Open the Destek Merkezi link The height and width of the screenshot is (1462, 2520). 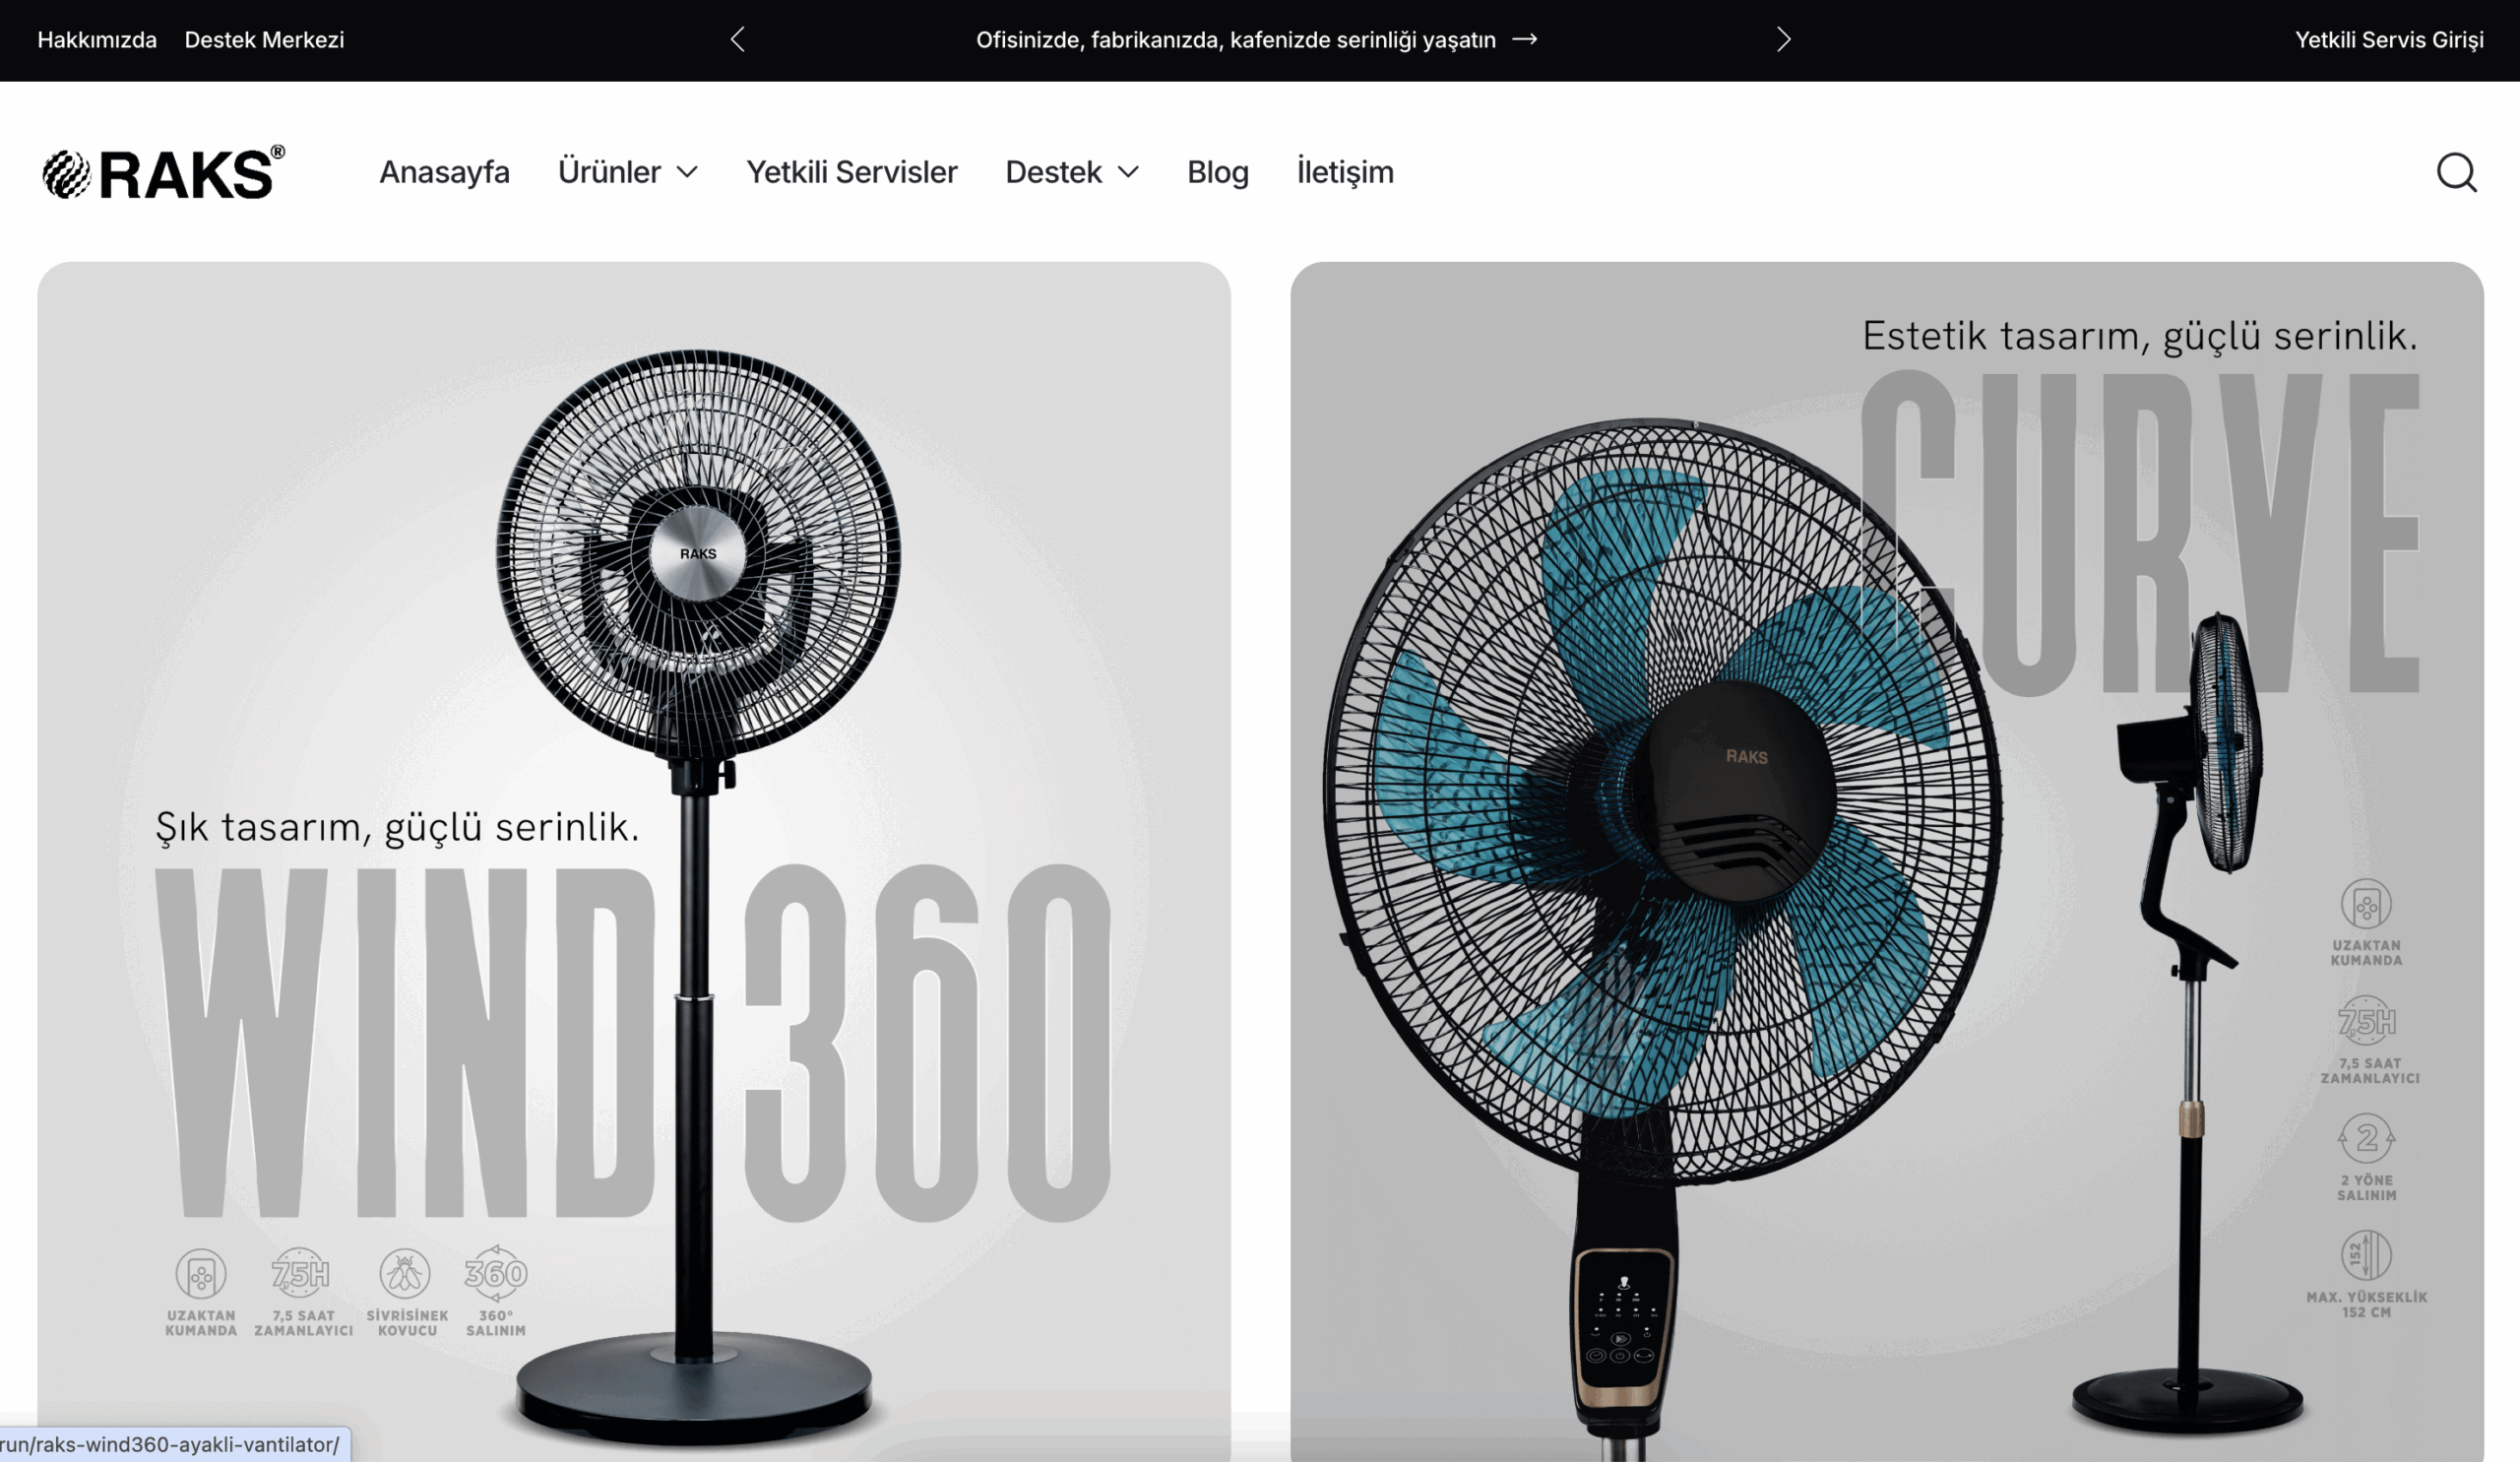pyautogui.click(x=264, y=40)
